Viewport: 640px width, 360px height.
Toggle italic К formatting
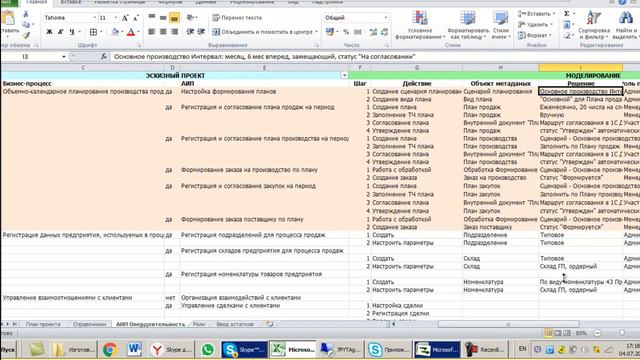point(60,31)
